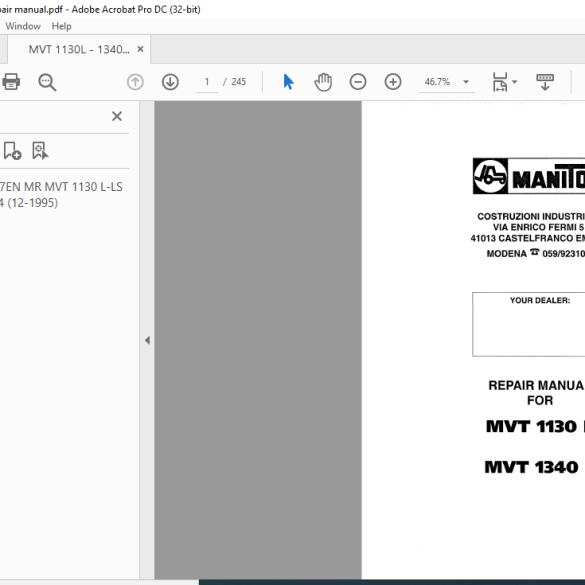Activate the Hand pan tool

323,82
